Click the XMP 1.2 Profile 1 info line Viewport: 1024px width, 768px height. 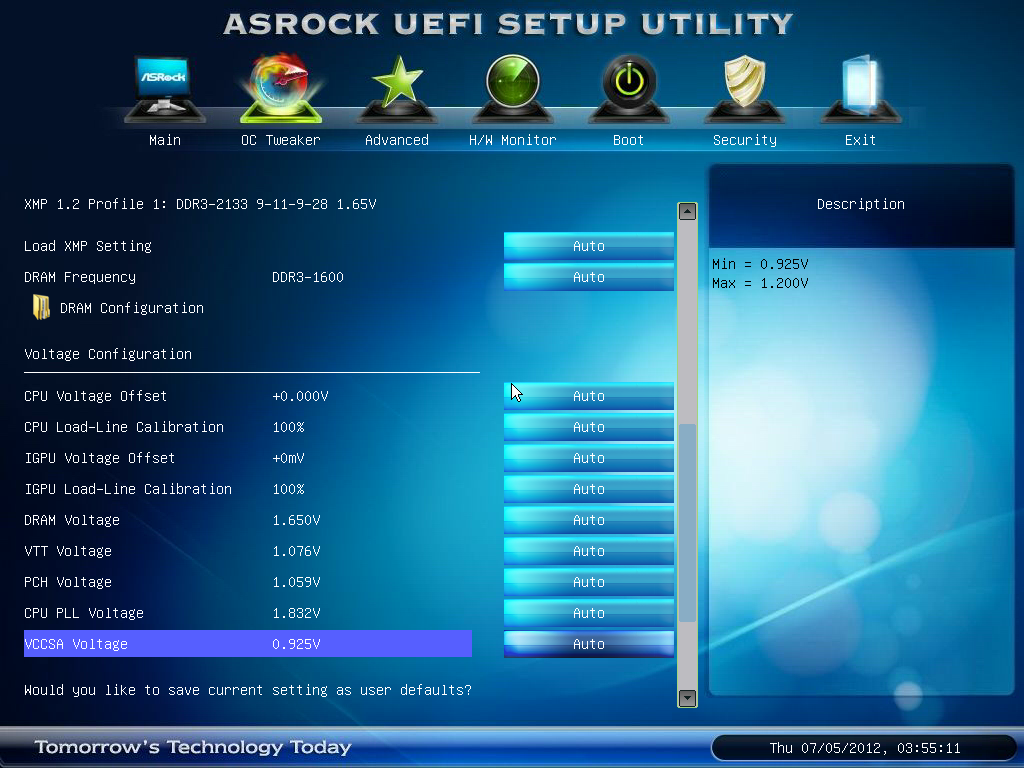click(x=200, y=204)
